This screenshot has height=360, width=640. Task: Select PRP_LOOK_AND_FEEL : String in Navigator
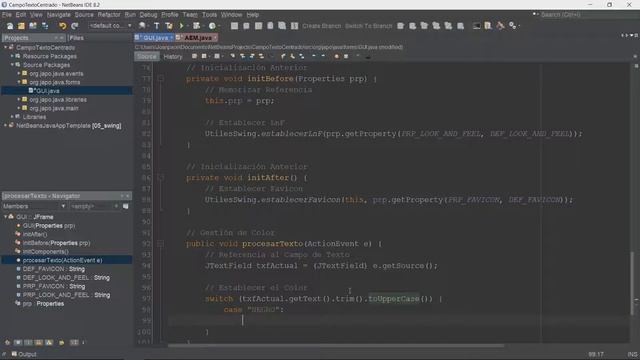pos(66,295)
